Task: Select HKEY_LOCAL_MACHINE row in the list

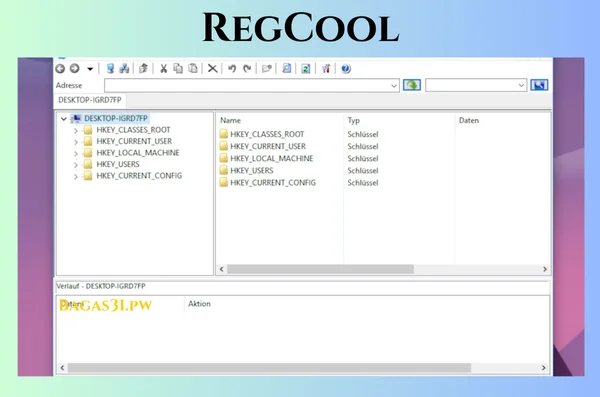Action: point(272,158)
